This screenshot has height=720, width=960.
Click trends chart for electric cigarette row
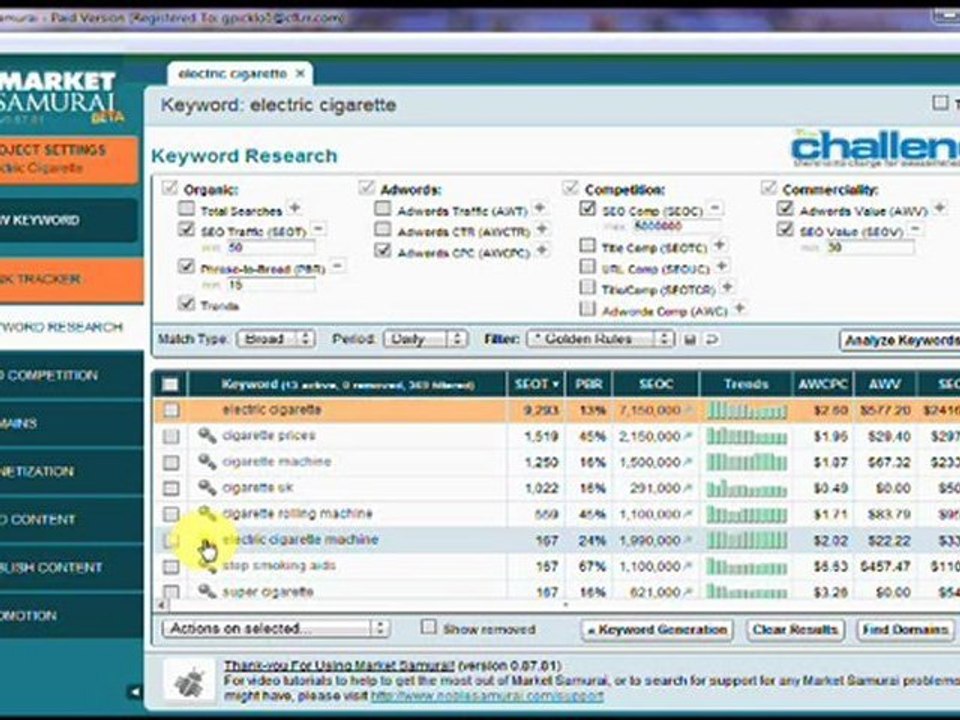(x=746, y=410)
